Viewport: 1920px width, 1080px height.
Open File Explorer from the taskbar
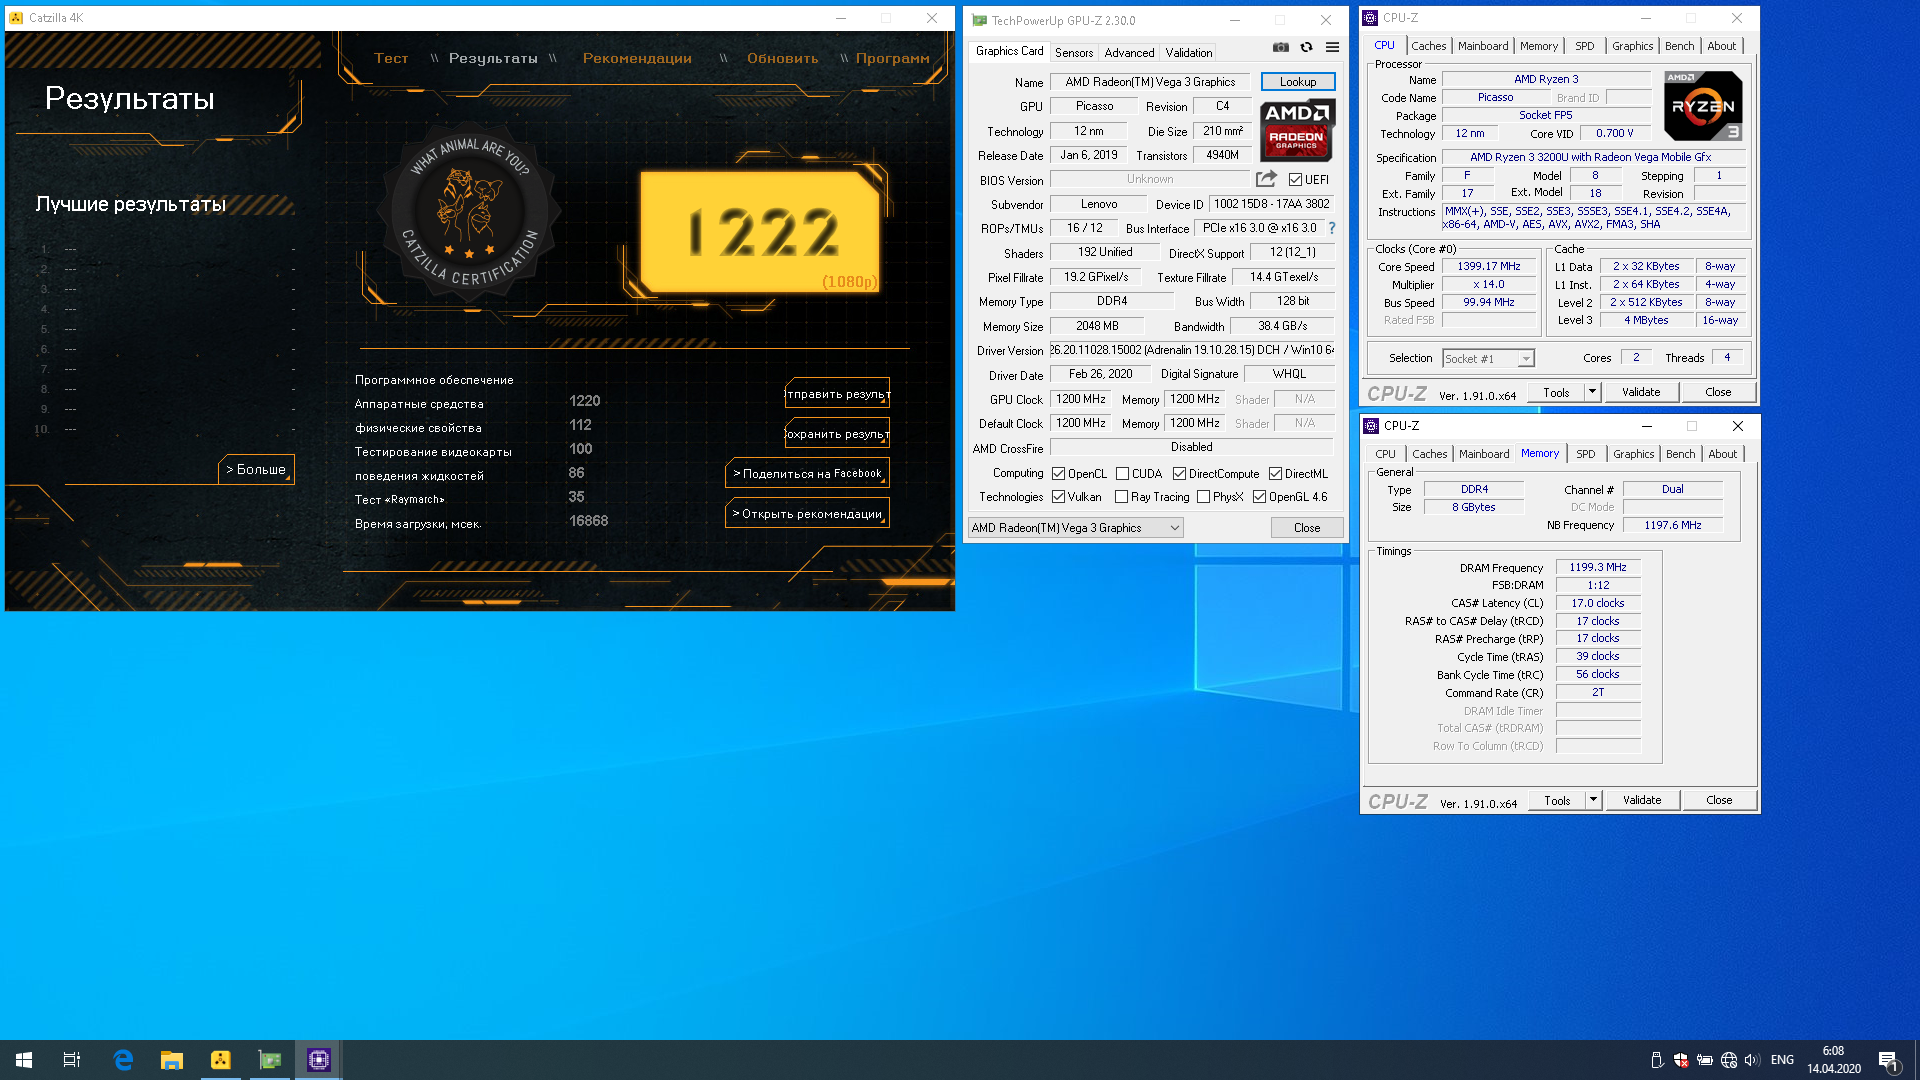(x=172, y=1060)
